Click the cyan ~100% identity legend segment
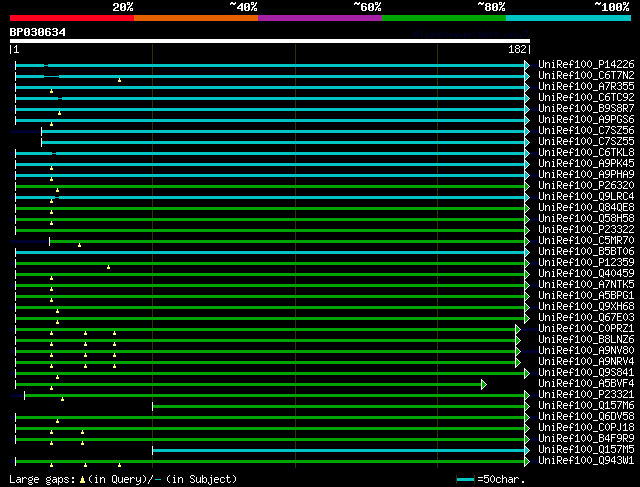This screenshot has width=640, height=487. (x=569, y=18)
